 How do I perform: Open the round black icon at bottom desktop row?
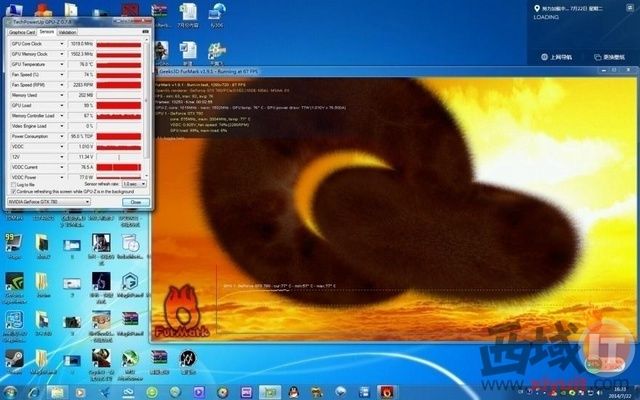pyautogui.click(x=187, y=358)
